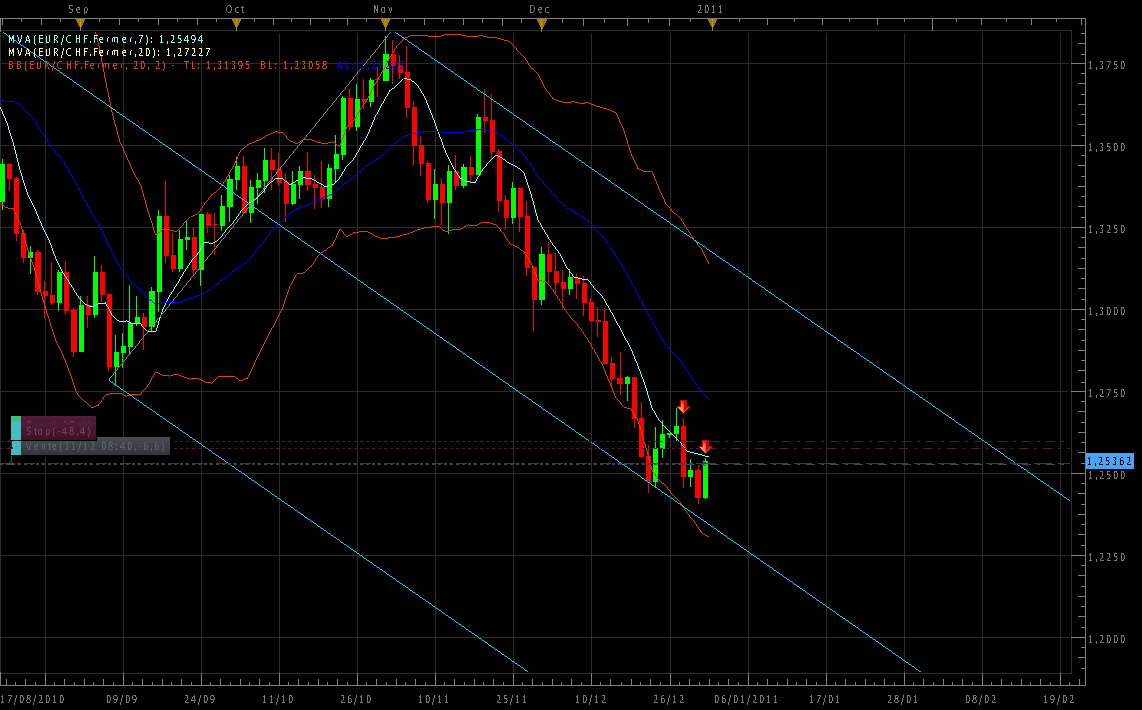Click the orange Dec month marker triangle
Image resolution: width=1142 pixels, height=710 pixels.
tap(541, 23)
